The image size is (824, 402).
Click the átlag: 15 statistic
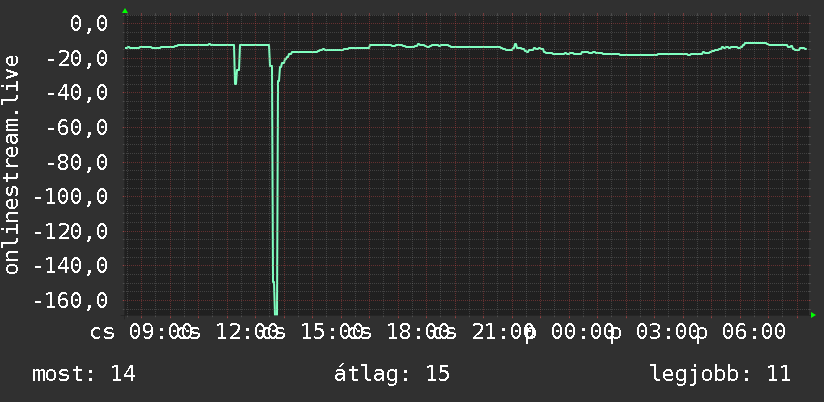coord(392,374)
